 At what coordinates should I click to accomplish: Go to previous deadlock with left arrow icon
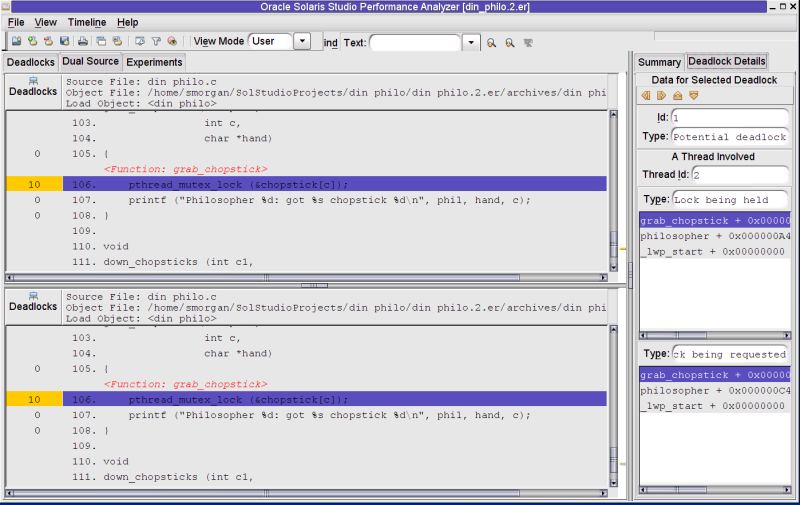click(x=646, y=95)
